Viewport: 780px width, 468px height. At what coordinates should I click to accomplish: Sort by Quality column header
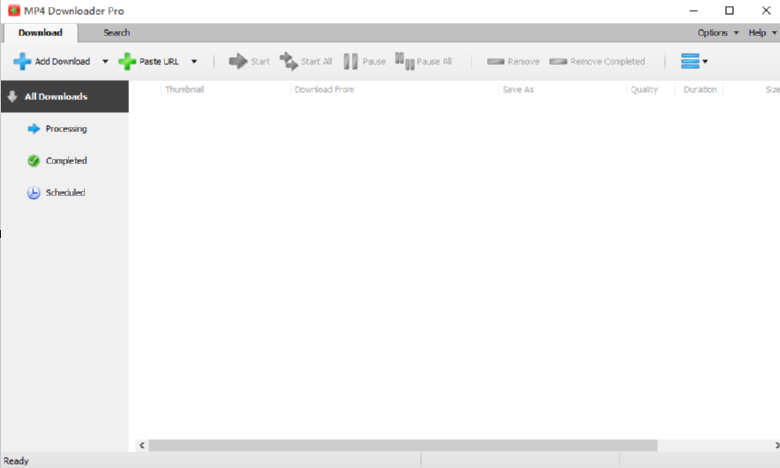tap(644, 90)
